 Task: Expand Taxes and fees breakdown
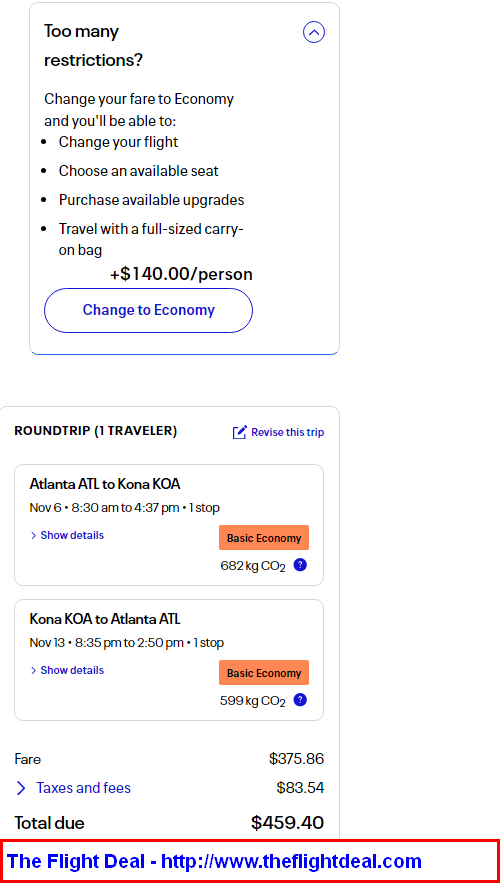click(x=83, y=788)
